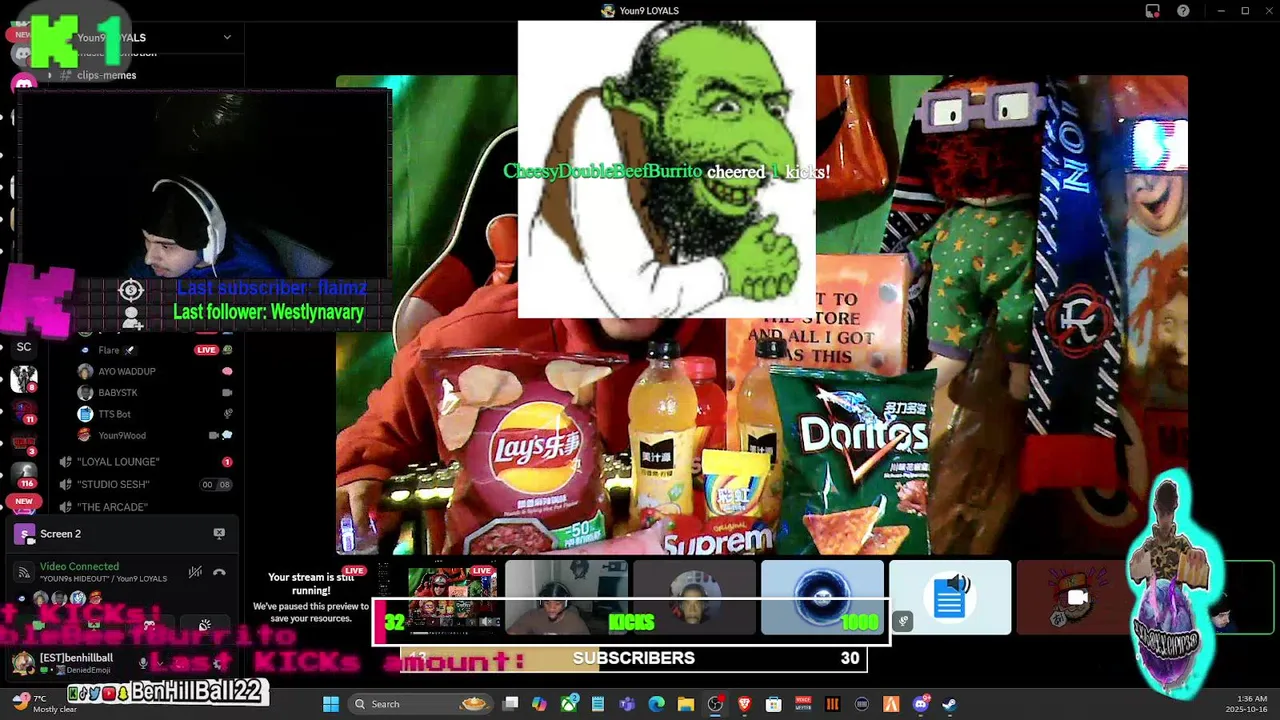Open the Windows Start menu

[331, 704]
